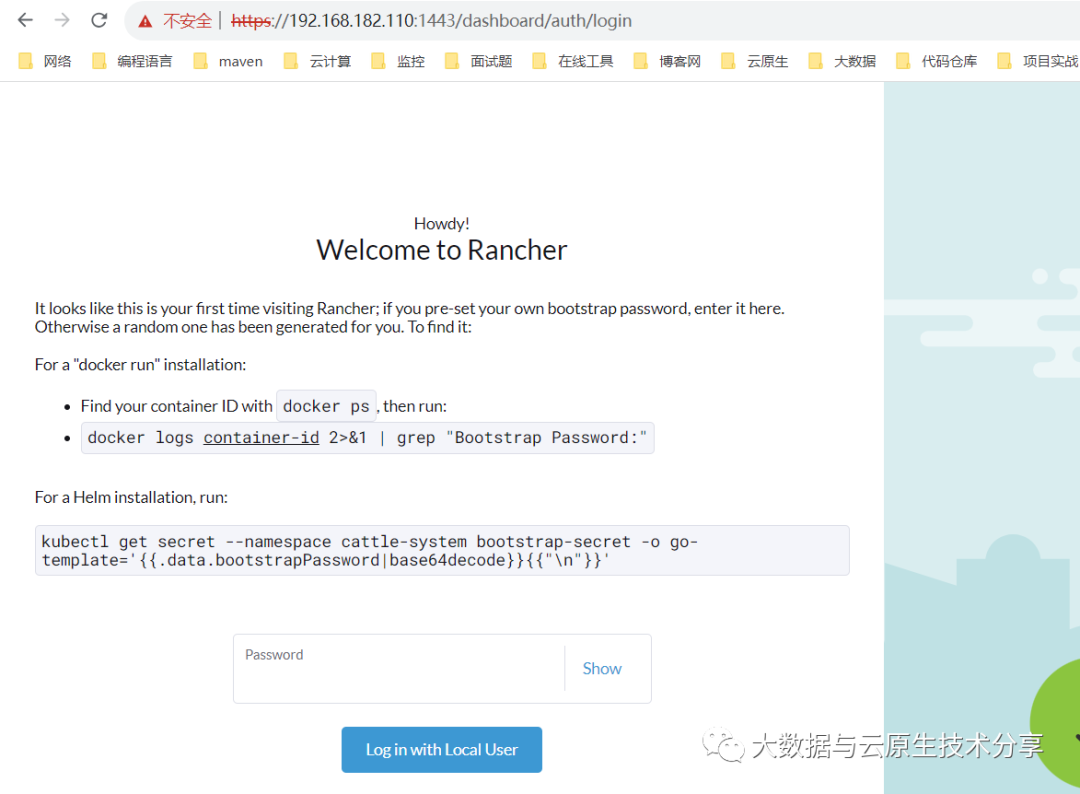The width and height of the screenshot is (1080, 794).
Task: Open the 博客网 bookmark folder
Action: pyautogui.click(x=667, y=61)
